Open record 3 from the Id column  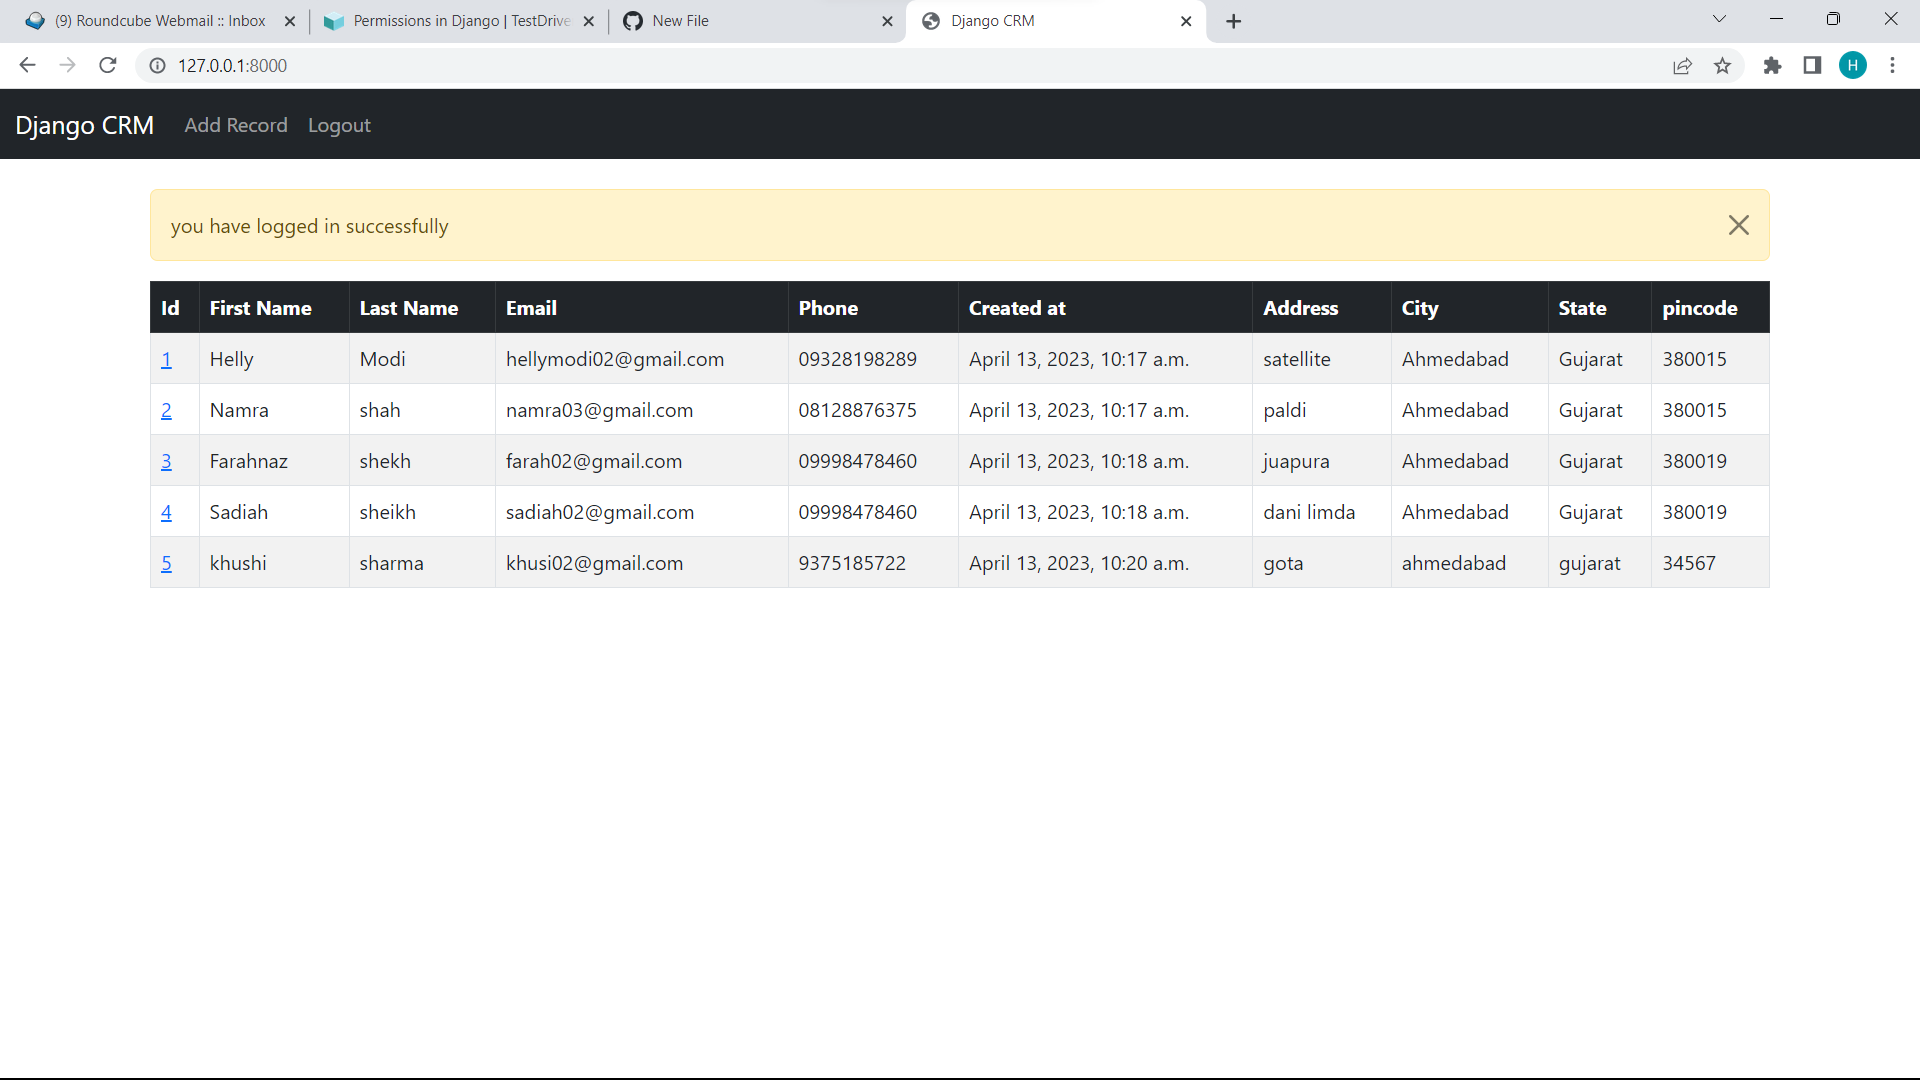(x=166, y=461)
